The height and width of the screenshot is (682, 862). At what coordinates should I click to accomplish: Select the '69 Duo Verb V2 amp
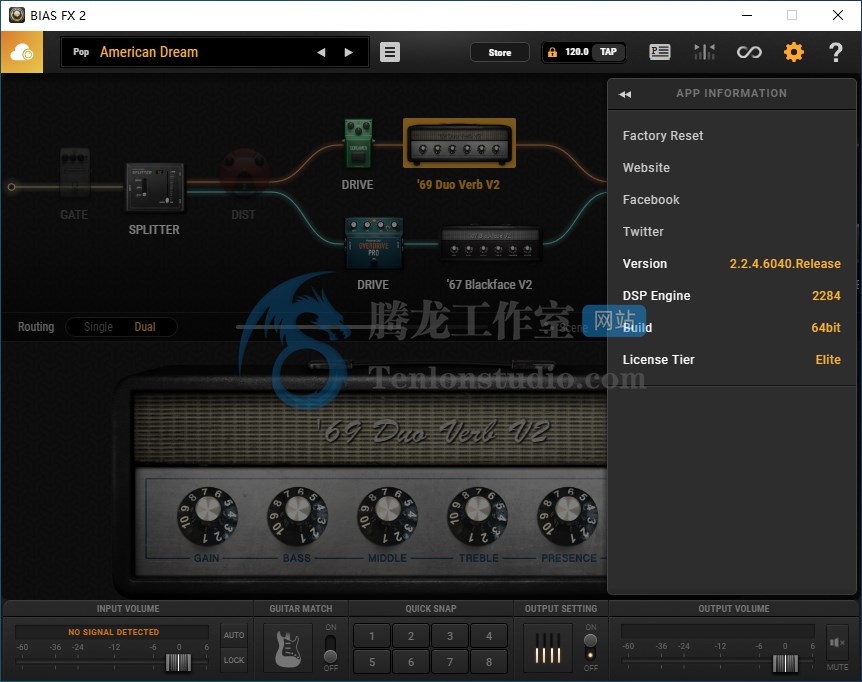click(459, 143)
